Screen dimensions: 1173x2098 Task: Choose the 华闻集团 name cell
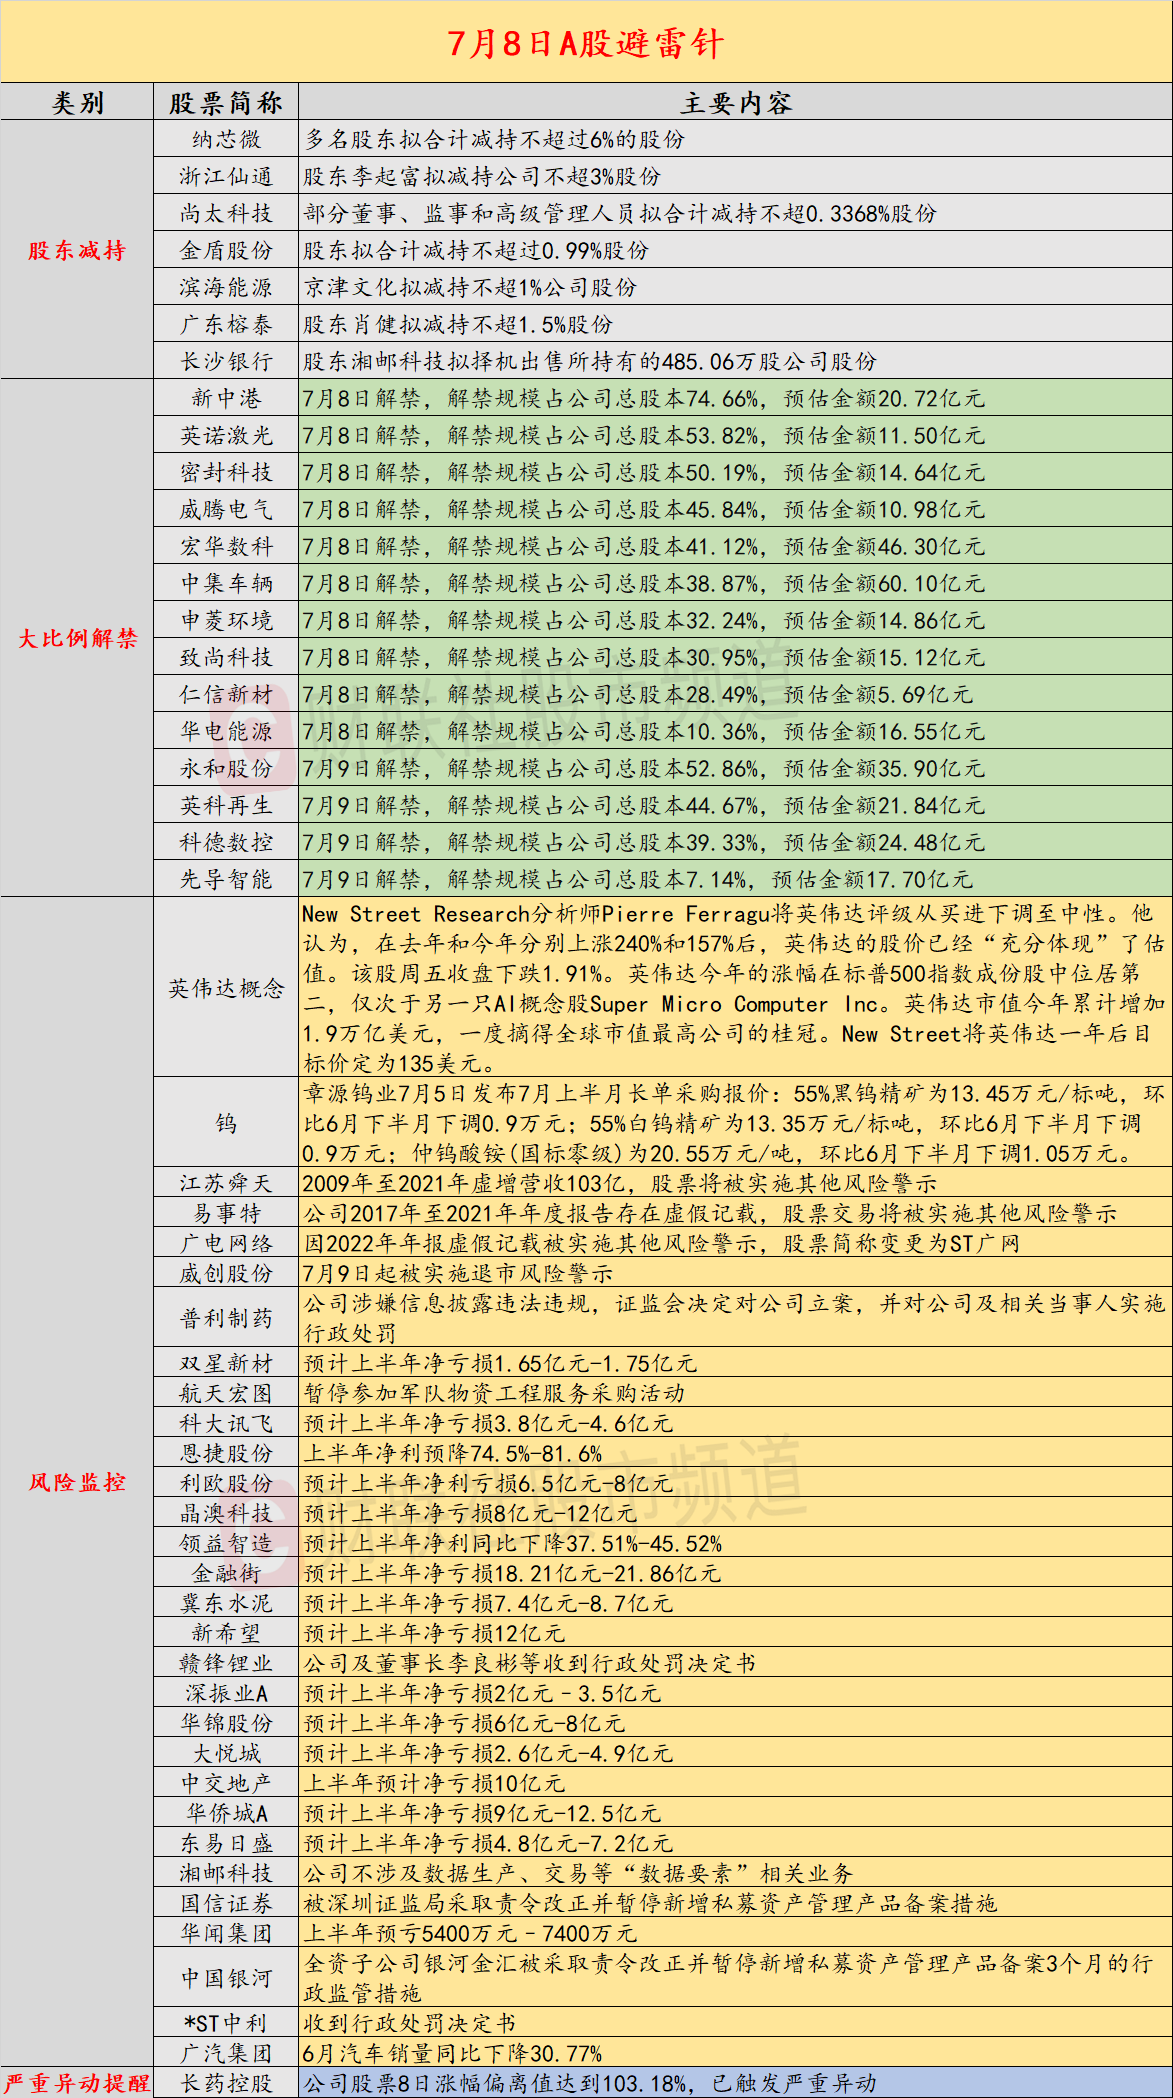[226, 1933]
